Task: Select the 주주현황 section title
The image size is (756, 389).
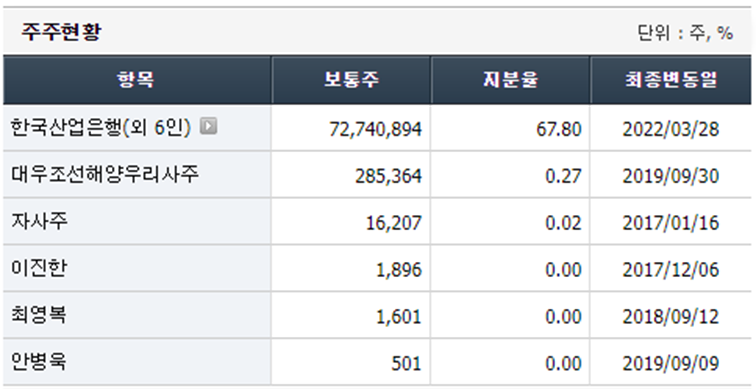Action: 61,32
